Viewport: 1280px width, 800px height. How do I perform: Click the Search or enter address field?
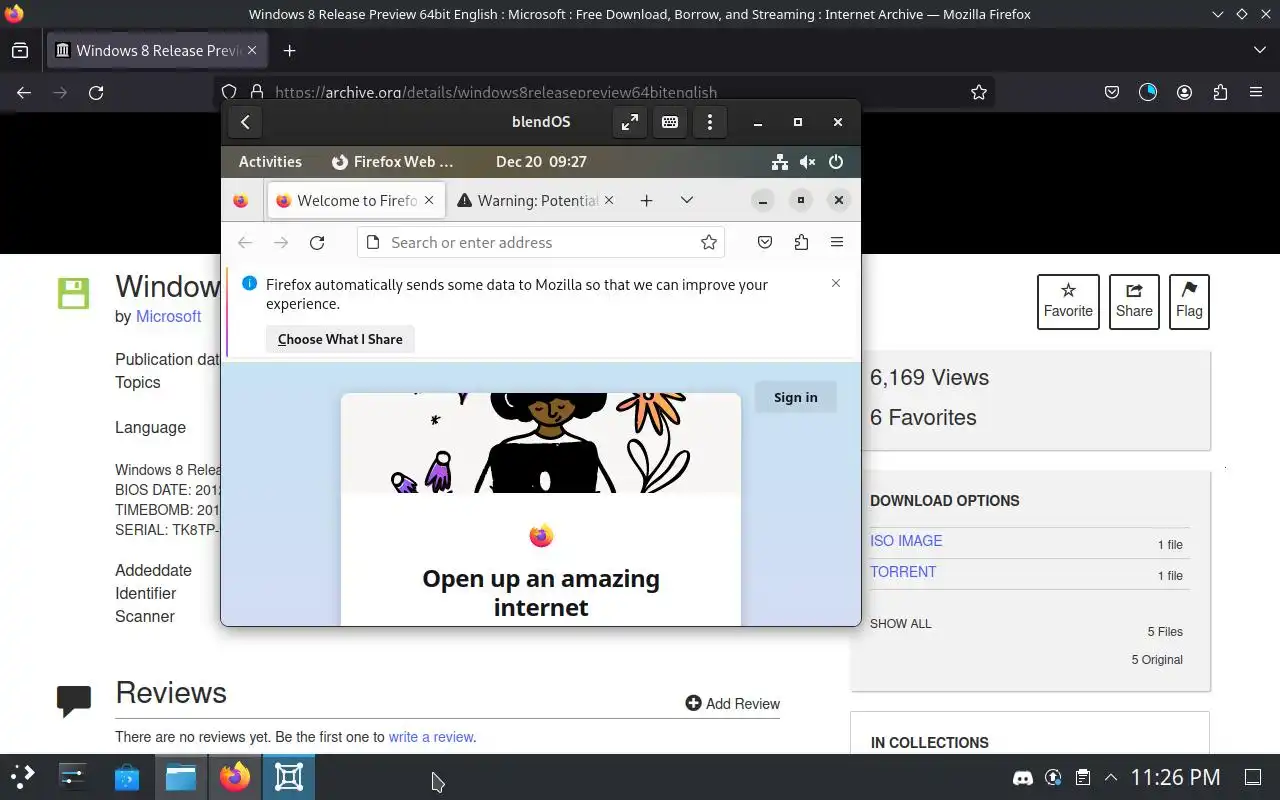pyautogui.click(x=541, y=242)
